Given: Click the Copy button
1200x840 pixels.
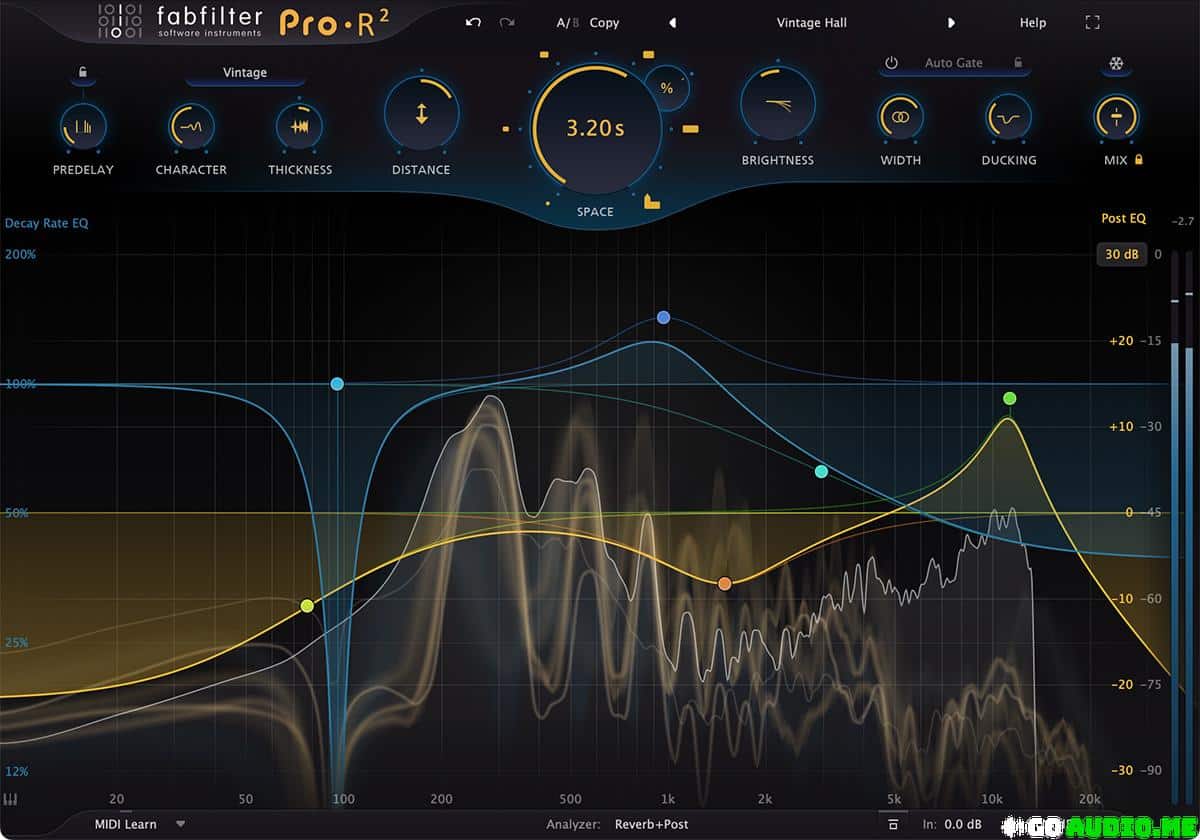Looking at the screenshot, I should tap(604, 22).
